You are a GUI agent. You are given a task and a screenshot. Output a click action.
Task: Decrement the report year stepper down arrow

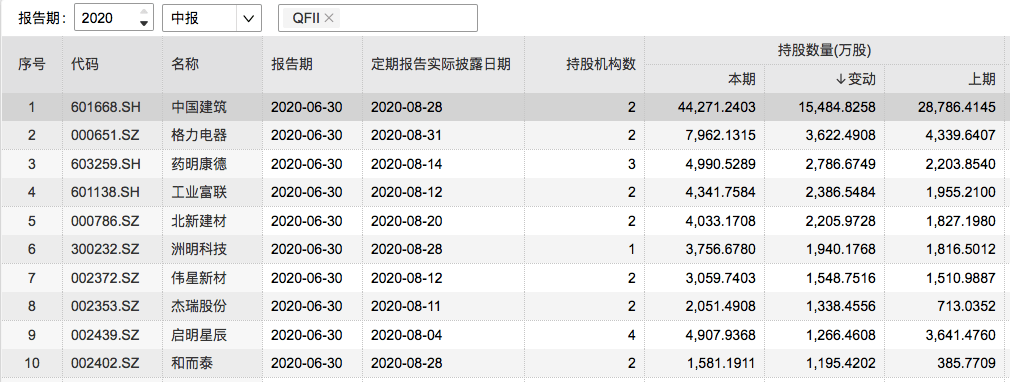(x=144, y=24)
